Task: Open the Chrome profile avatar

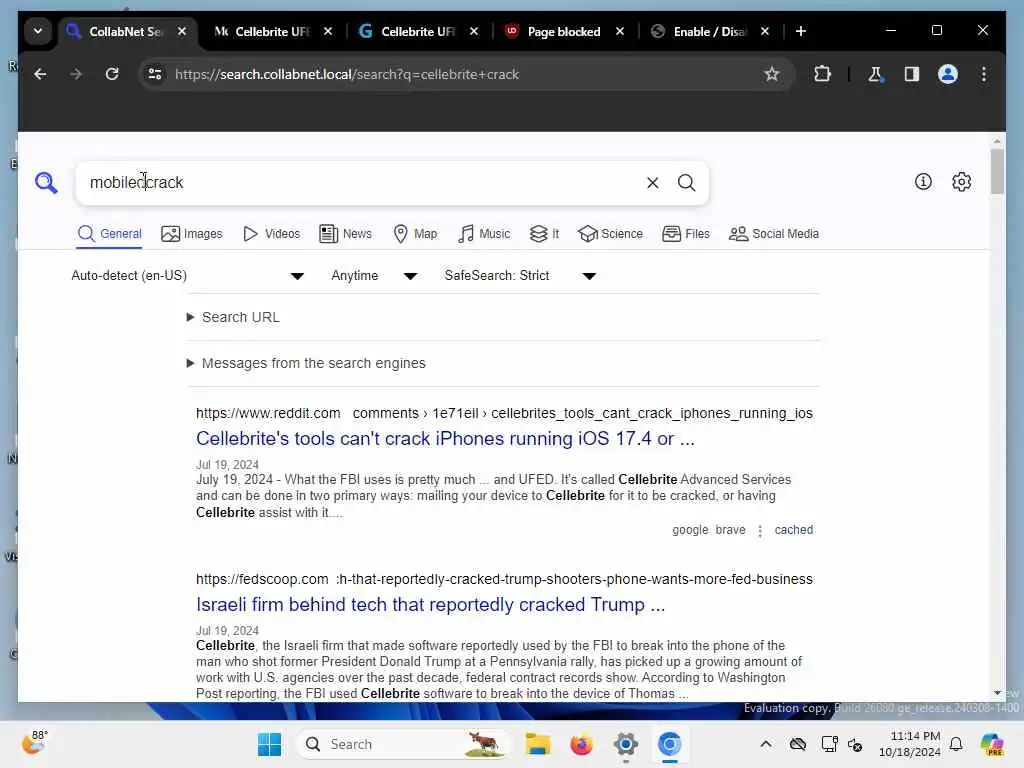Action: (948, 74)
